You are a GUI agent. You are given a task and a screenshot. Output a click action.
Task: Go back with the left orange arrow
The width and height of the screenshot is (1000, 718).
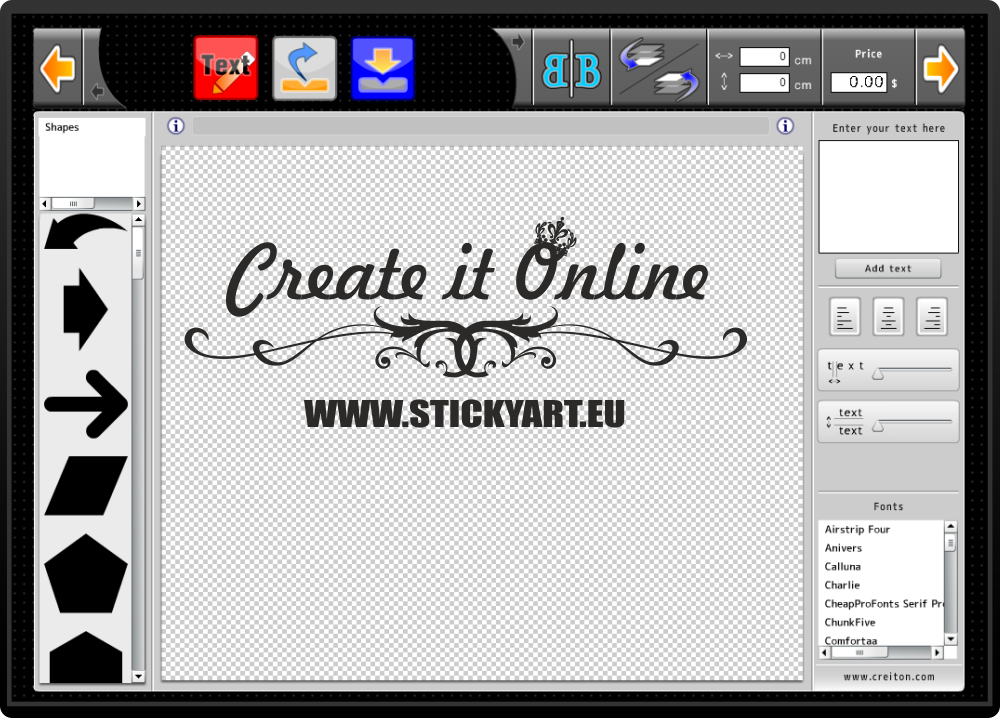57,69
